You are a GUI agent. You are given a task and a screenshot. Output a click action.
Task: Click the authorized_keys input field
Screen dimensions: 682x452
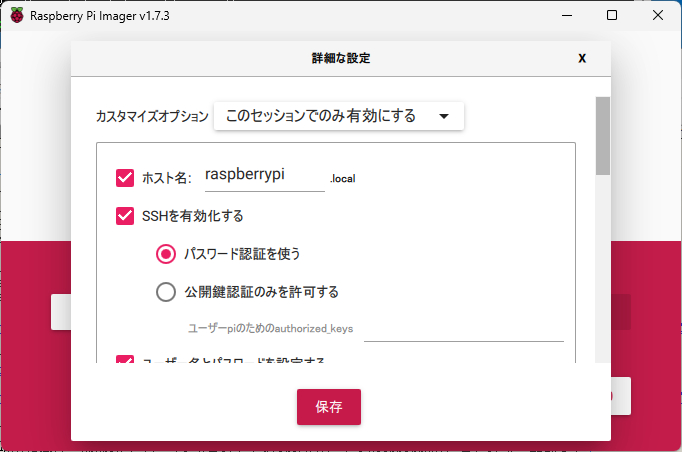464,331
